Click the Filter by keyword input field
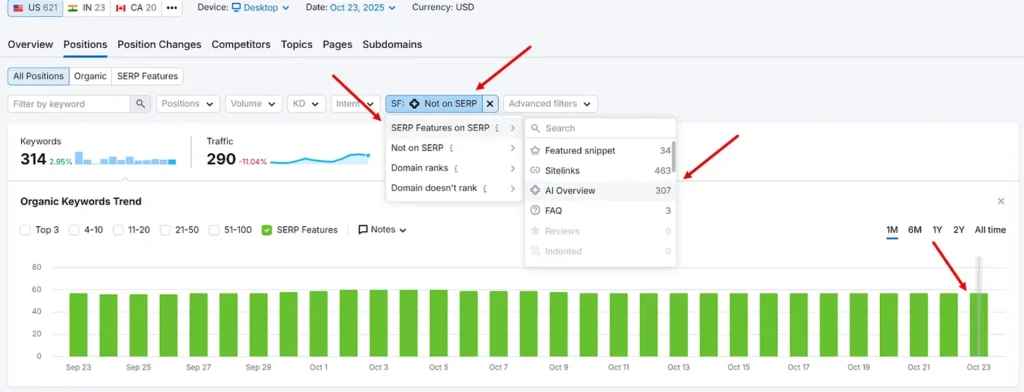 (69, 104)
